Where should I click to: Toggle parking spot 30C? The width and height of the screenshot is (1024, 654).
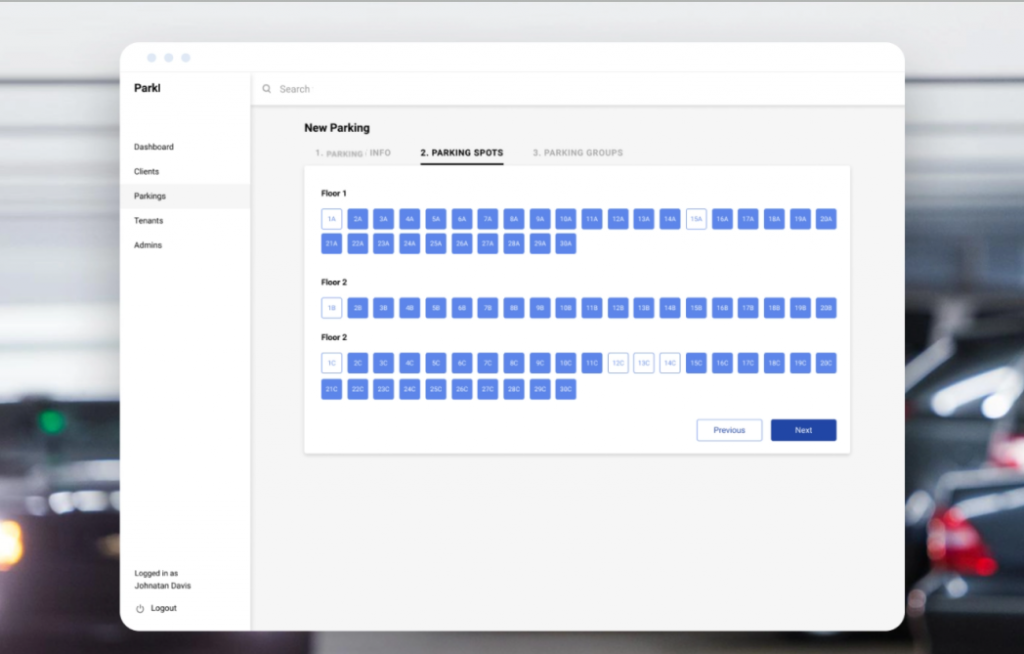(x=566, y=389)
